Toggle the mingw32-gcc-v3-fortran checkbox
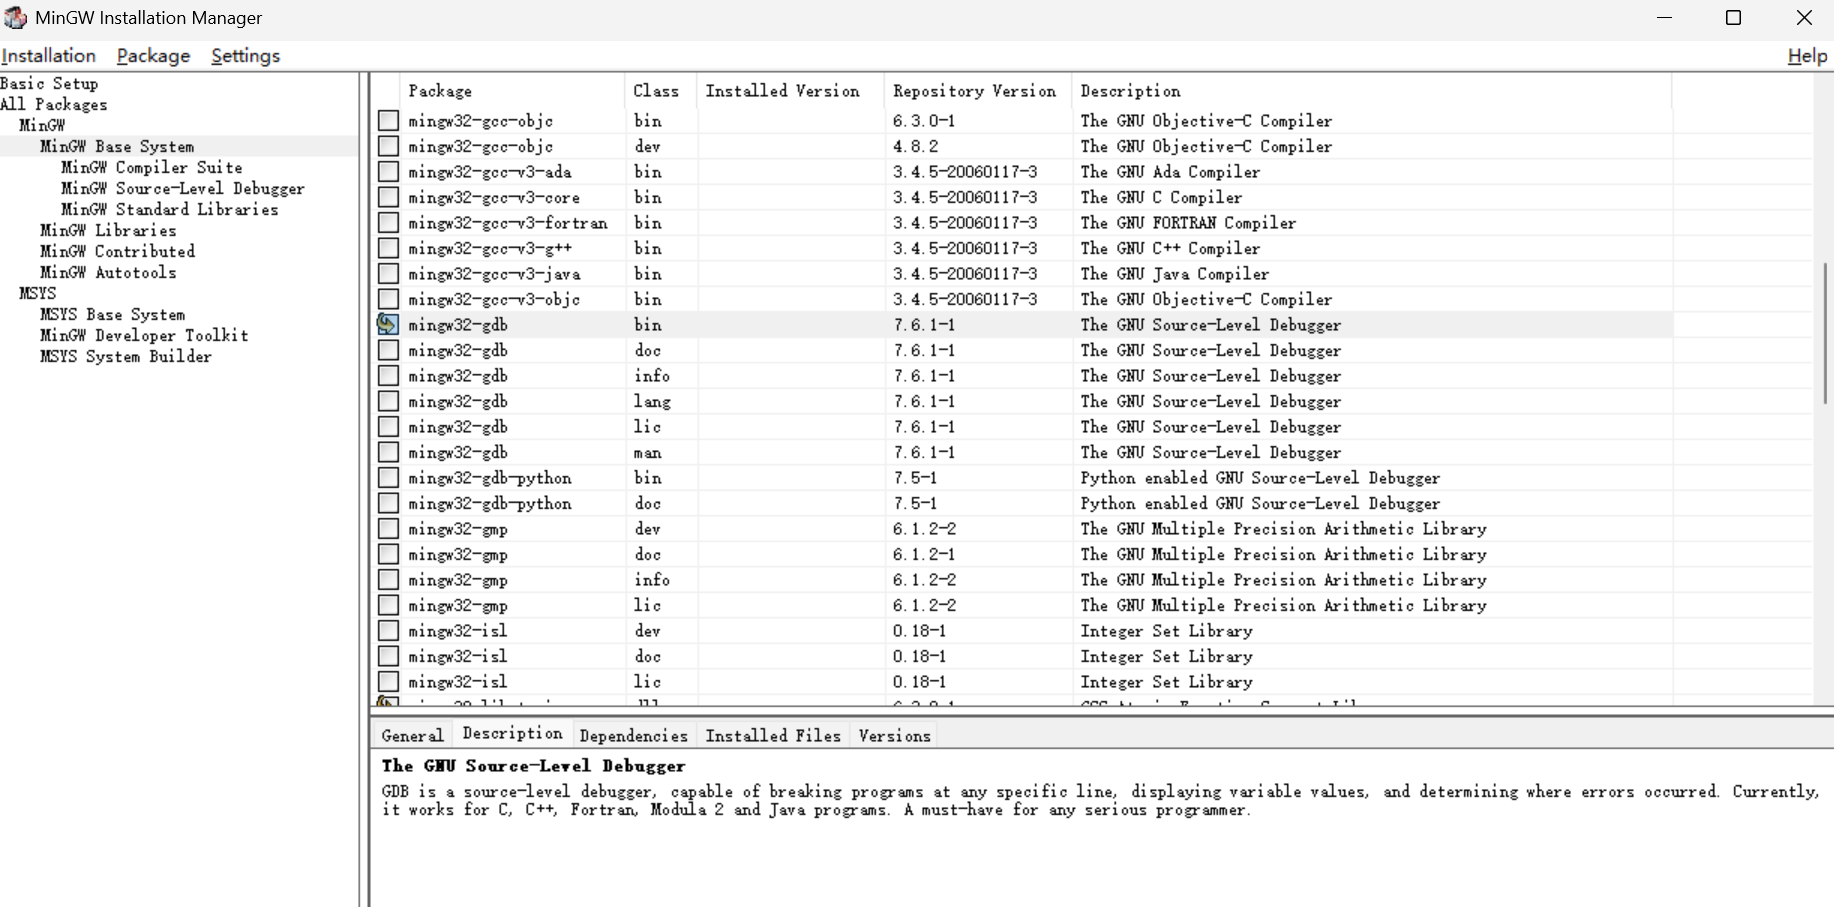The width and height of the screenshot is (1834, 907). click(x=388, y=222)
